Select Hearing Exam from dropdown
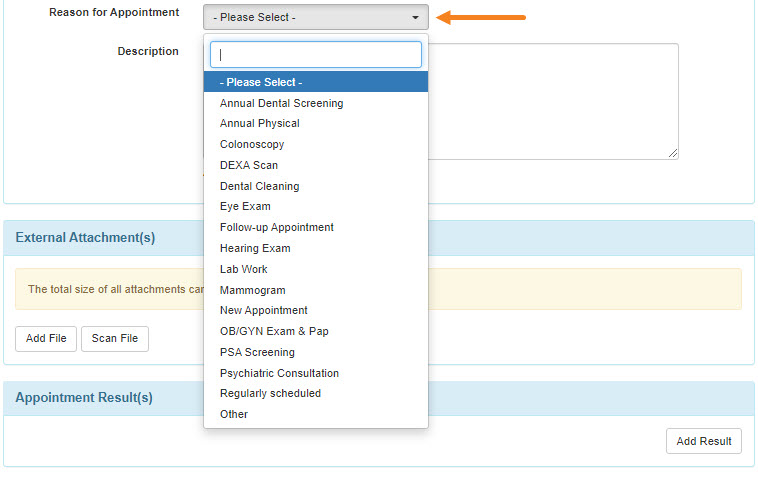Viewport: 758px width, 480px height. [255, 248]
